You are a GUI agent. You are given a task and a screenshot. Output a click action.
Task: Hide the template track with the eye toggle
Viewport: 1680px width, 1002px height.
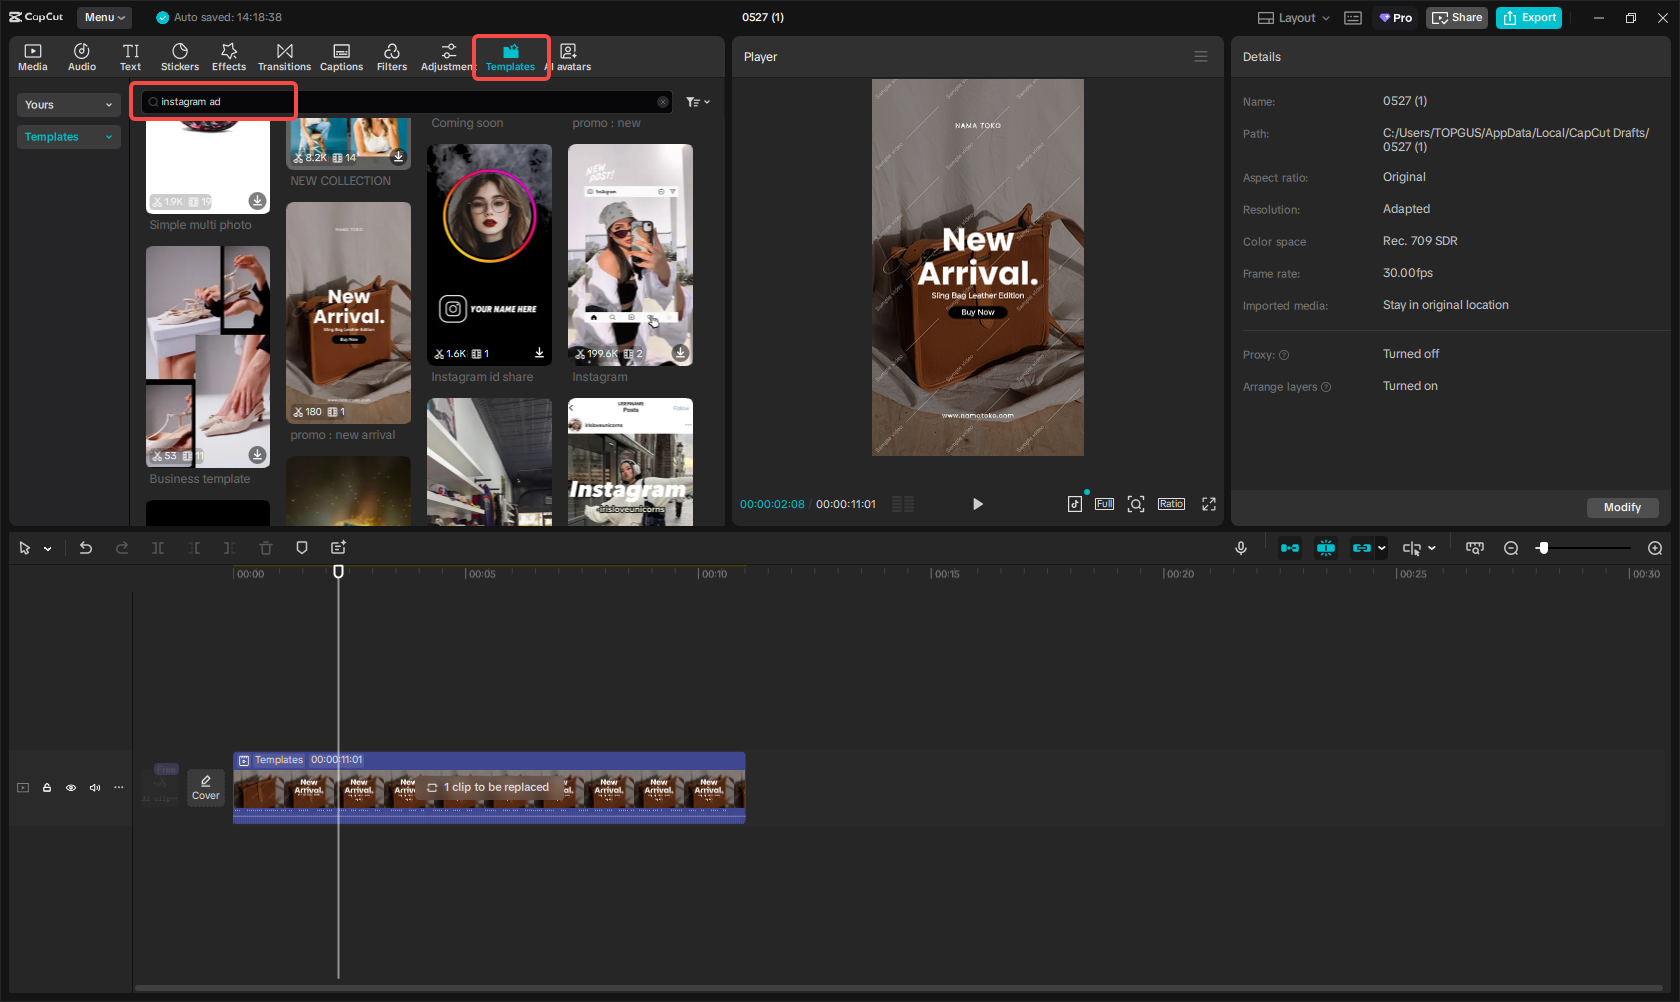click(70, 787)
